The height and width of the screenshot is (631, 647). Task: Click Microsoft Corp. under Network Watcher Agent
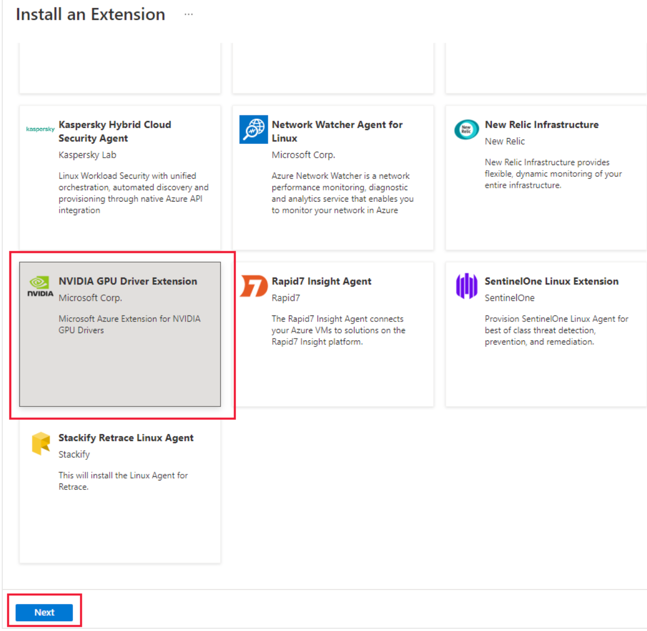(303, 155)
